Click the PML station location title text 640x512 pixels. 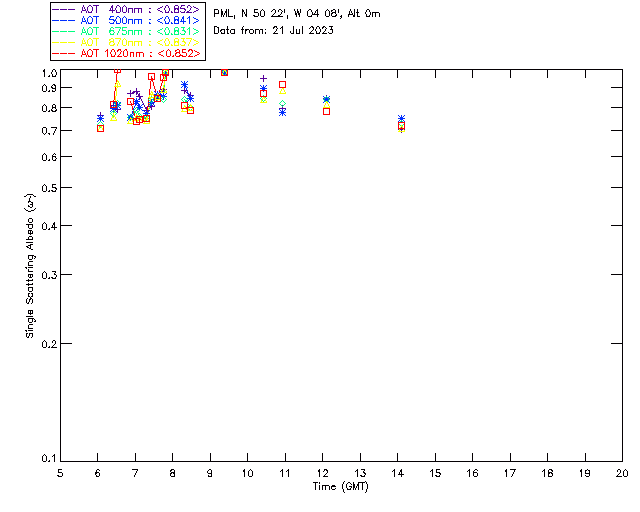coord(297,14)
